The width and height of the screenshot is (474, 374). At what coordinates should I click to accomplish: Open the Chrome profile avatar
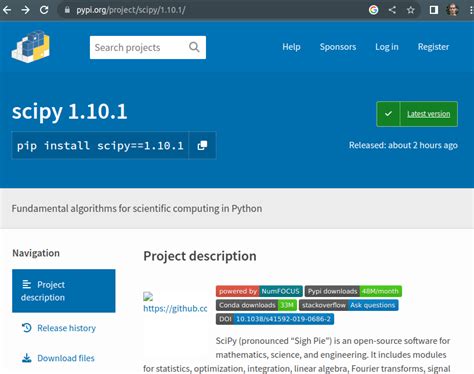coord(452,10)
